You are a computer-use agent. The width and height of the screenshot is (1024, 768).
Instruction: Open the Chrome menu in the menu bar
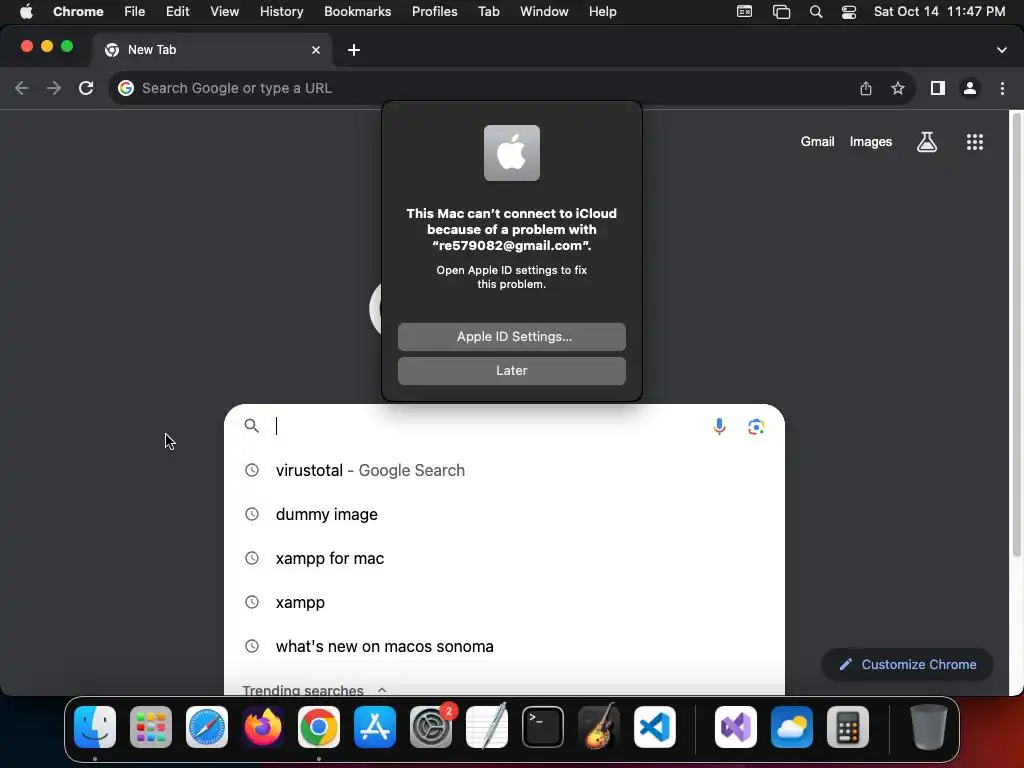[78, 12]
